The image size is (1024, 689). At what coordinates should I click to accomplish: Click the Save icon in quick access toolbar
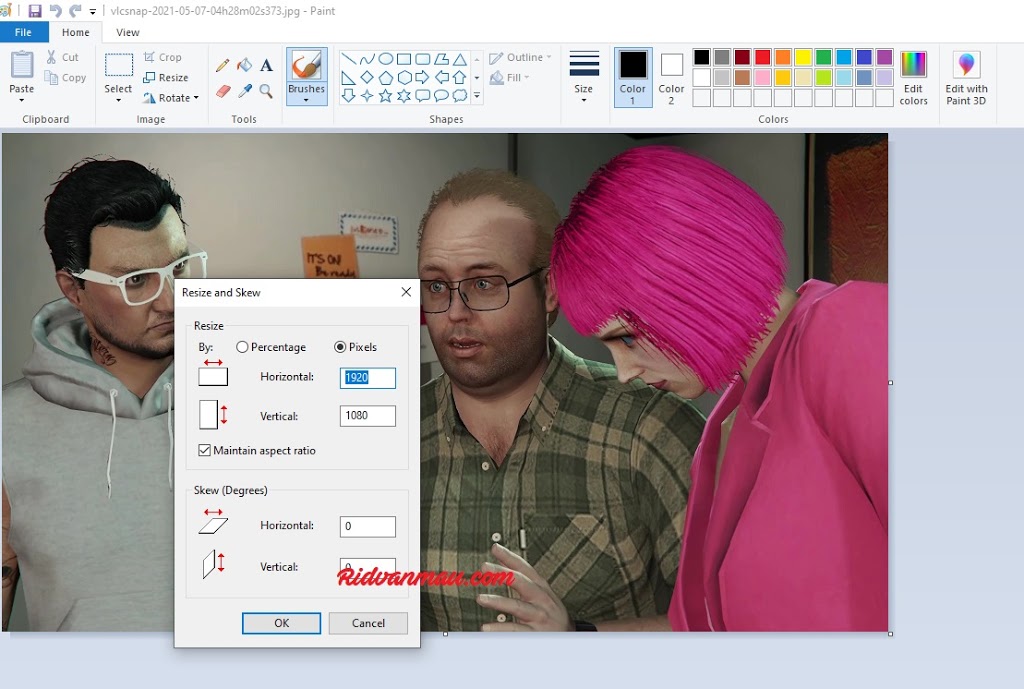tap(35, 11)
